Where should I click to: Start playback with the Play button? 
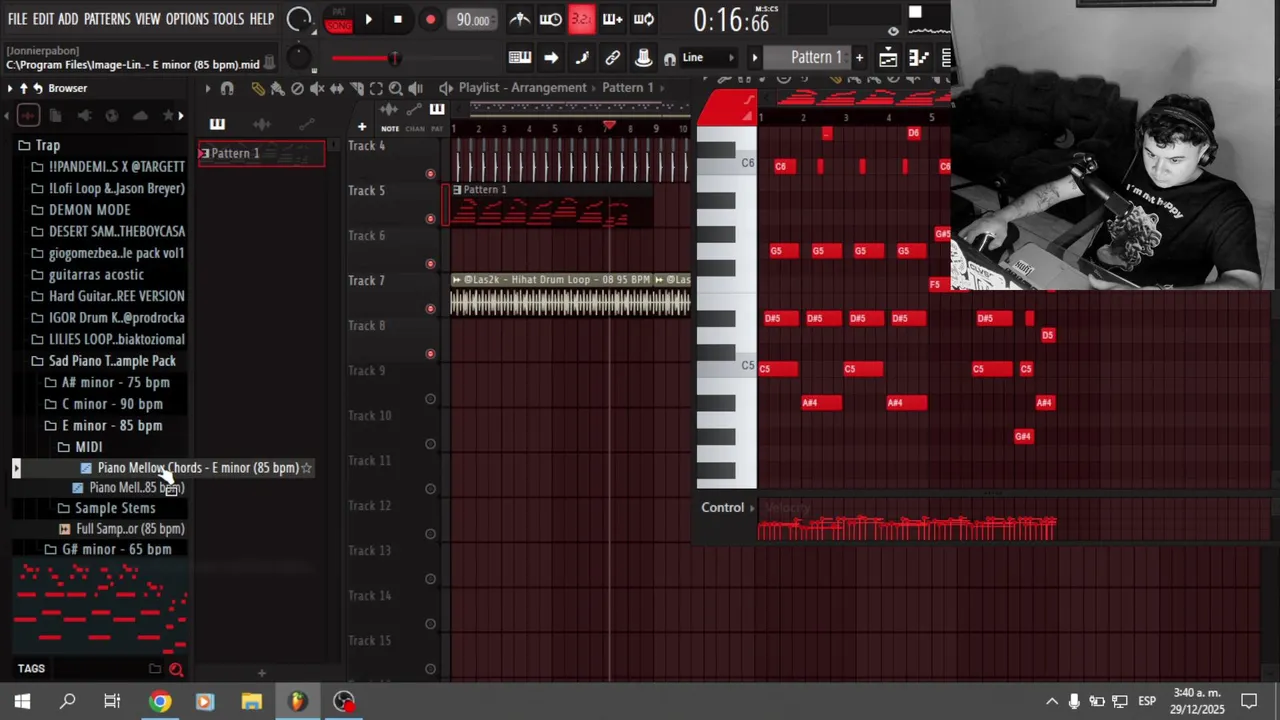(x=368, y=19)
